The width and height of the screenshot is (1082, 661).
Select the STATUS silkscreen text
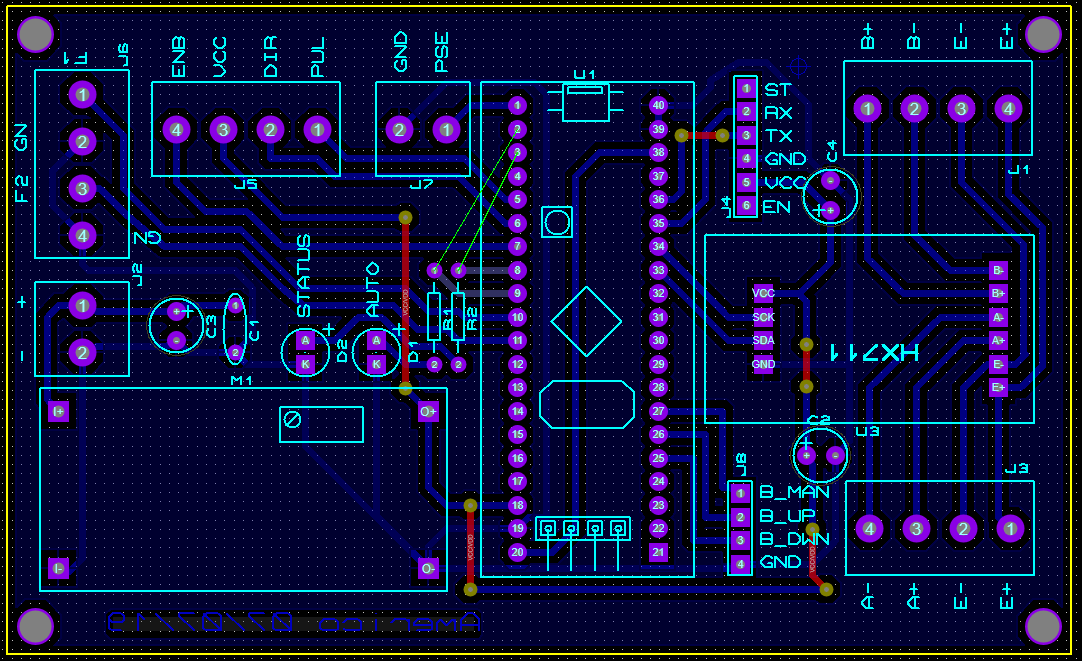click(304, 276)
